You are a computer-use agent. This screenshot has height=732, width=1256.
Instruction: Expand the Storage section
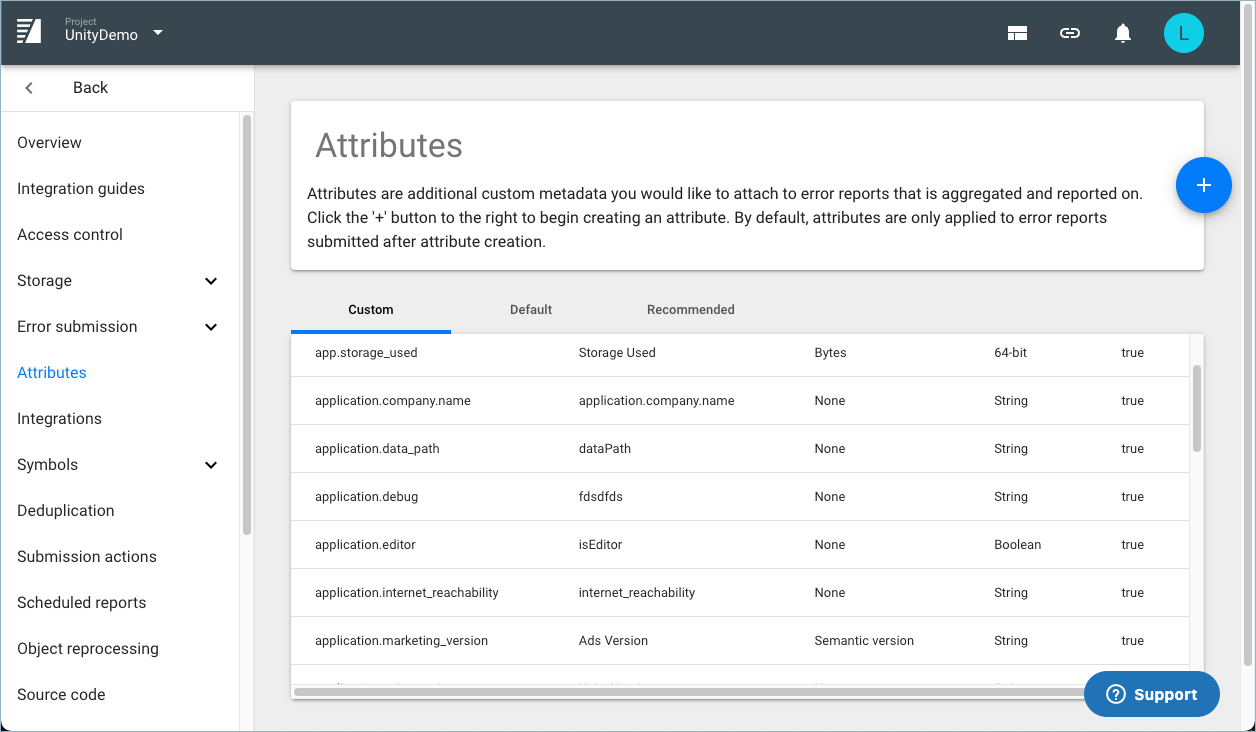pyautogui.click(x=211, y=281)
